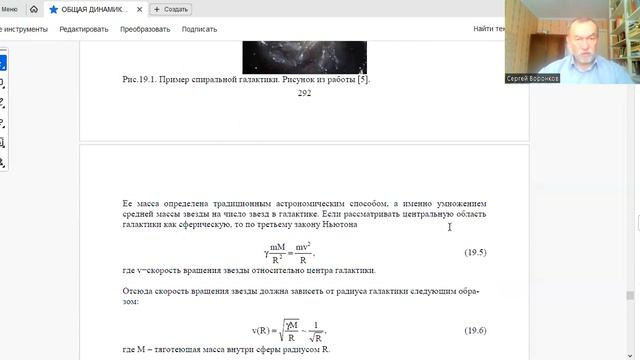This screenshot has height=360, width=640.
Task: Click the line где M – тяготеющая масса
Action: tap(226, 349)
